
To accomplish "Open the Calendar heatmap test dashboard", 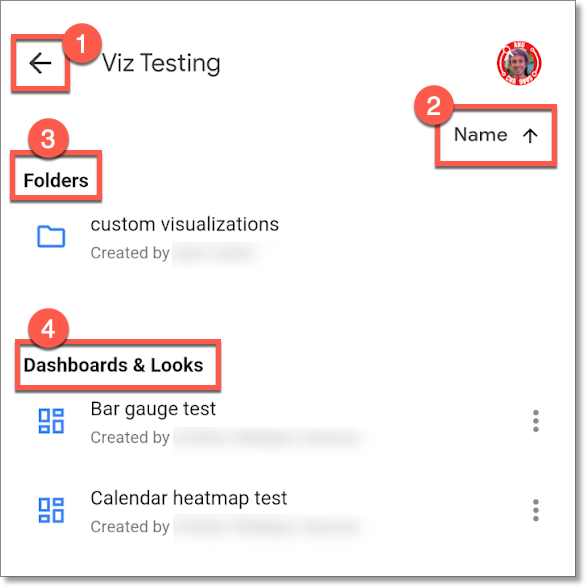I will tap(189, 499).
